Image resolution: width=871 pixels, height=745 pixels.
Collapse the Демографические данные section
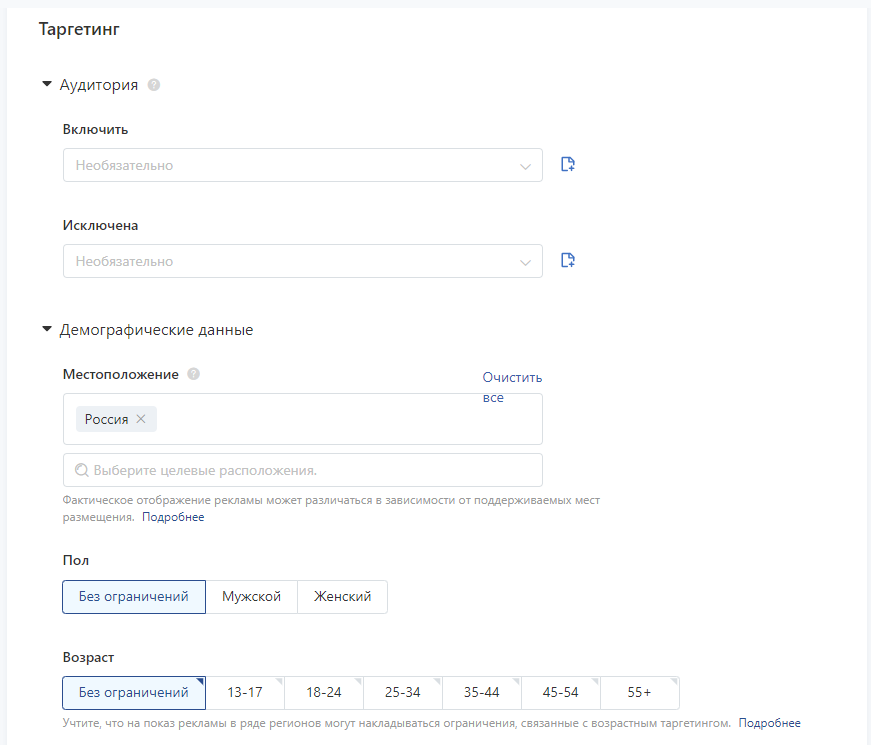[46, 329]
